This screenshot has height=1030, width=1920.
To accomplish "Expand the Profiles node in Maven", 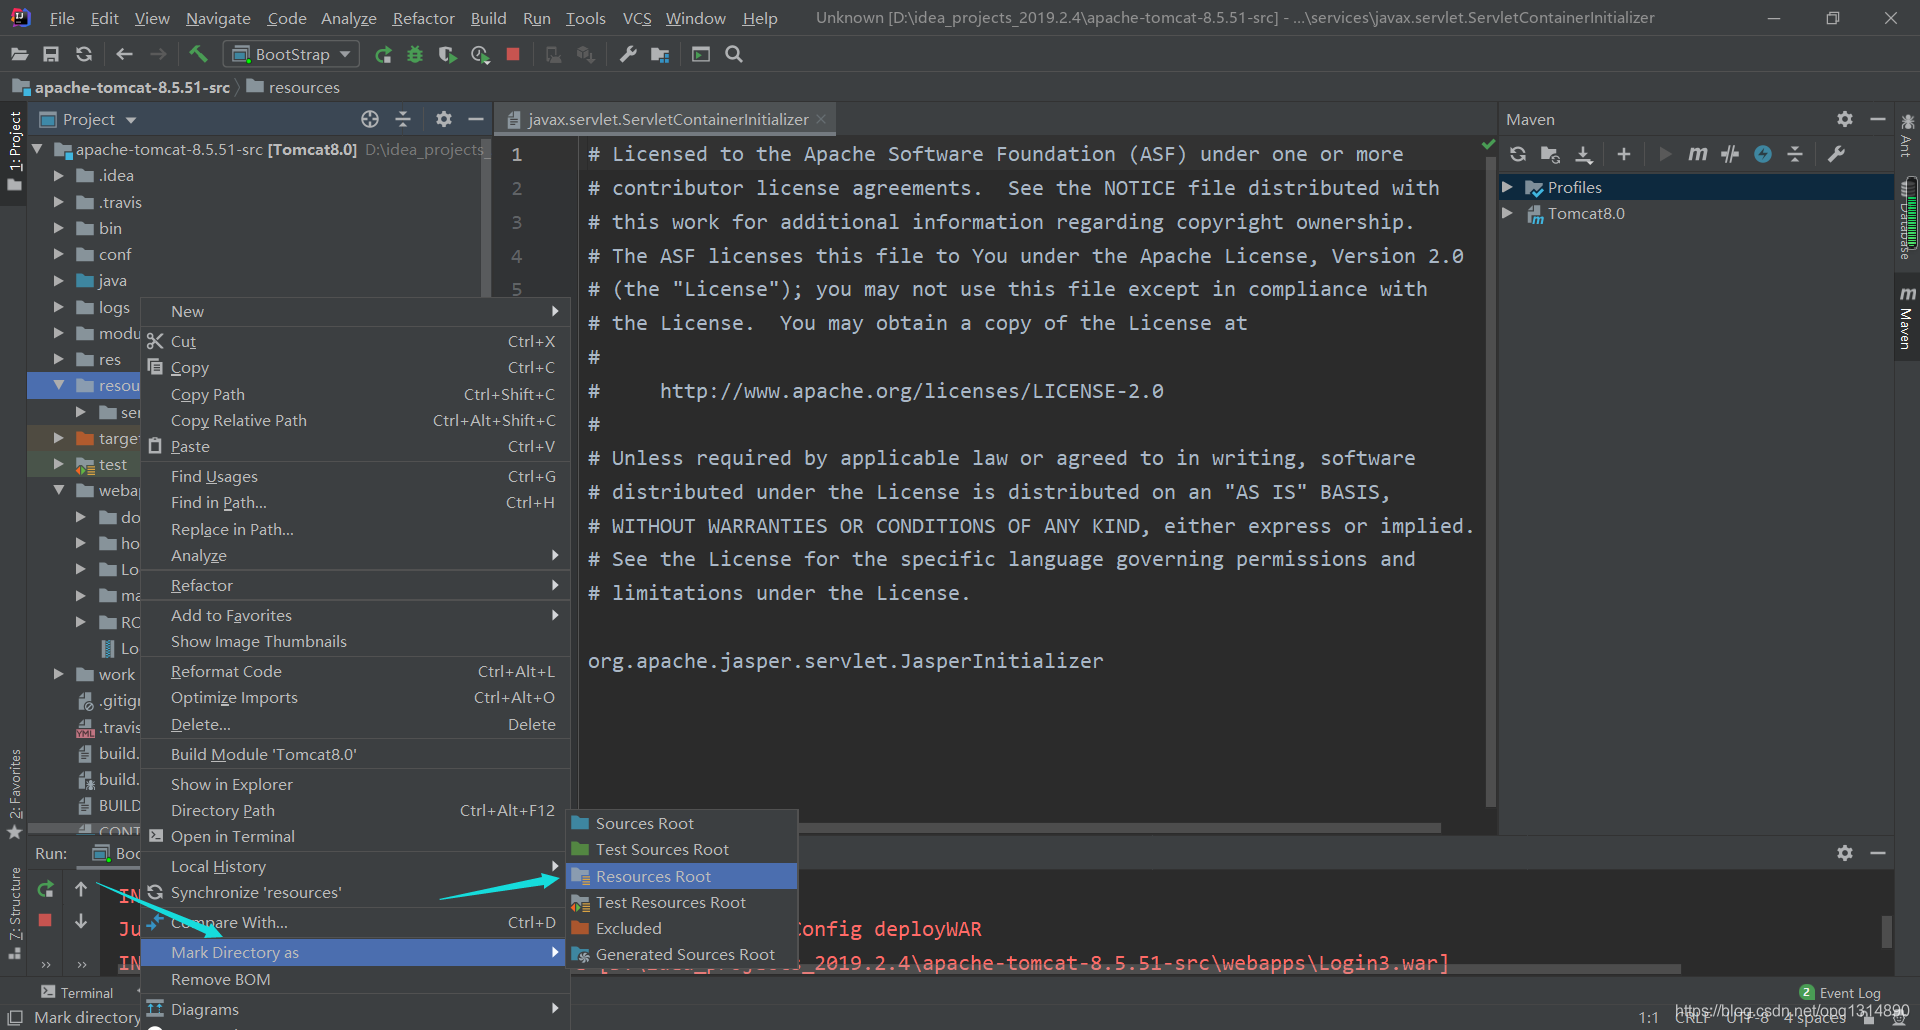I will [1507, 187].
